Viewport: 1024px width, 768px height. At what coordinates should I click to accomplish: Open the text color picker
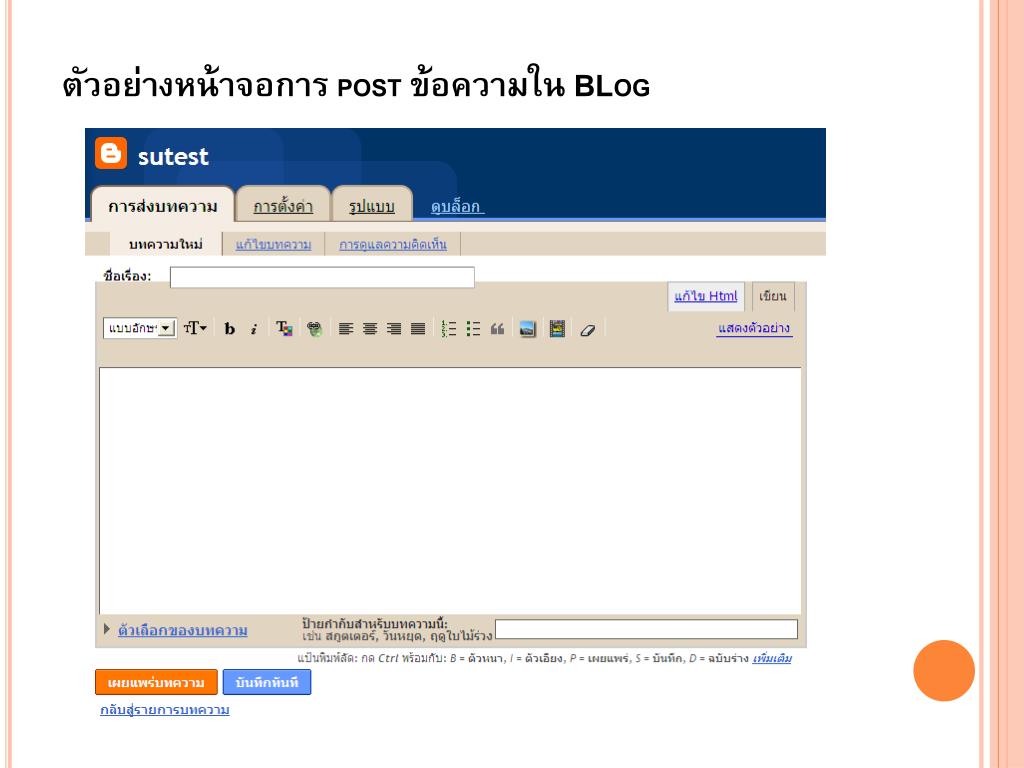click(x=284, y=328)
